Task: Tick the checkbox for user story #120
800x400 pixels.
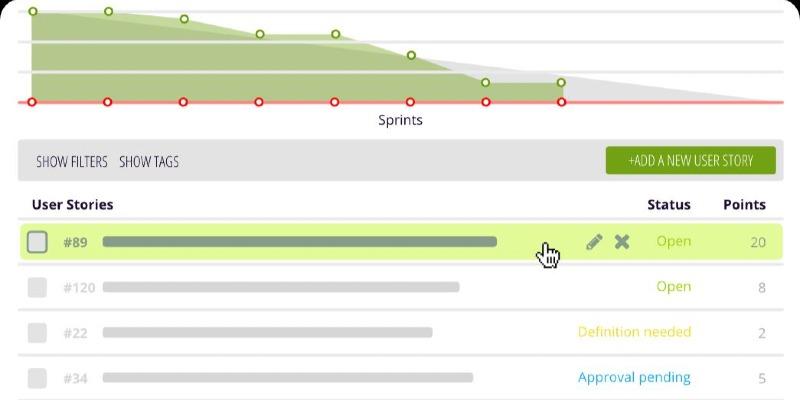Action: [37, 287]
